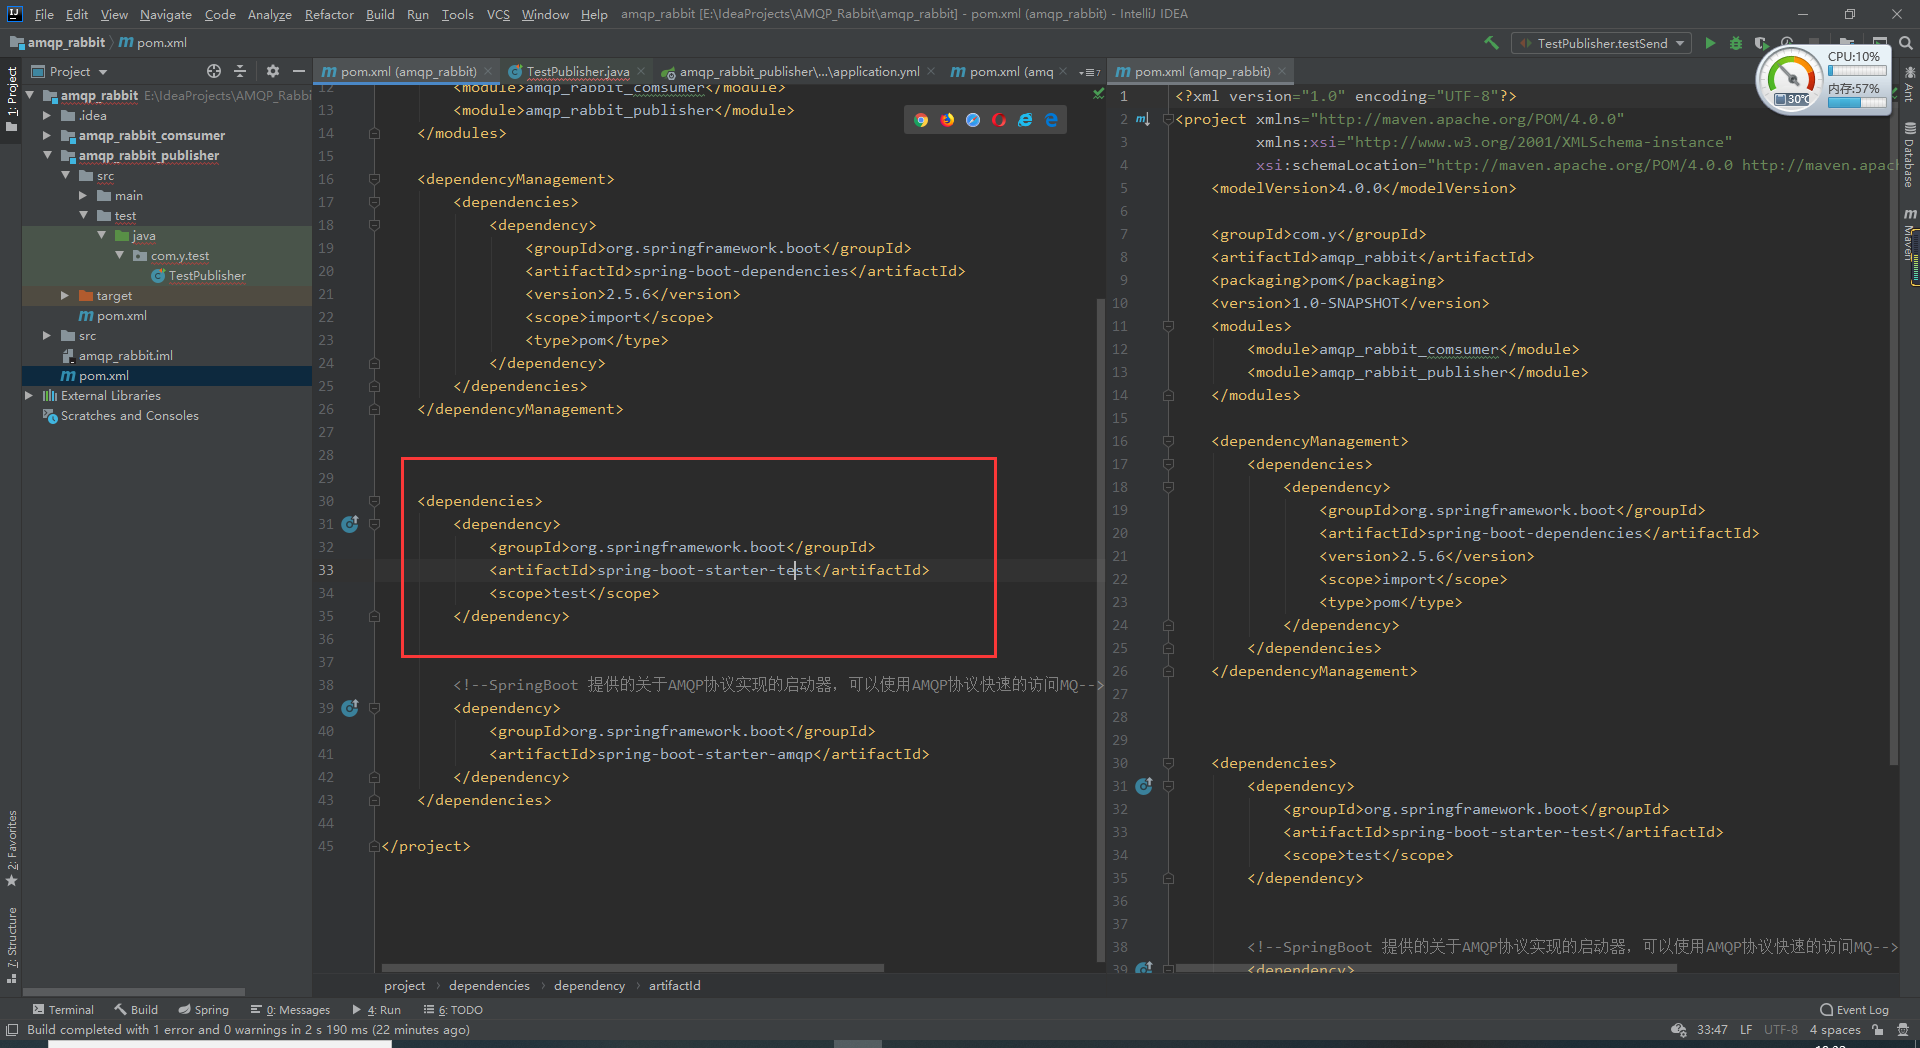Close the left pom.xml (amqp_rabbit) tab
This screenshot has width=1920, height=1048.
(488, 71)
